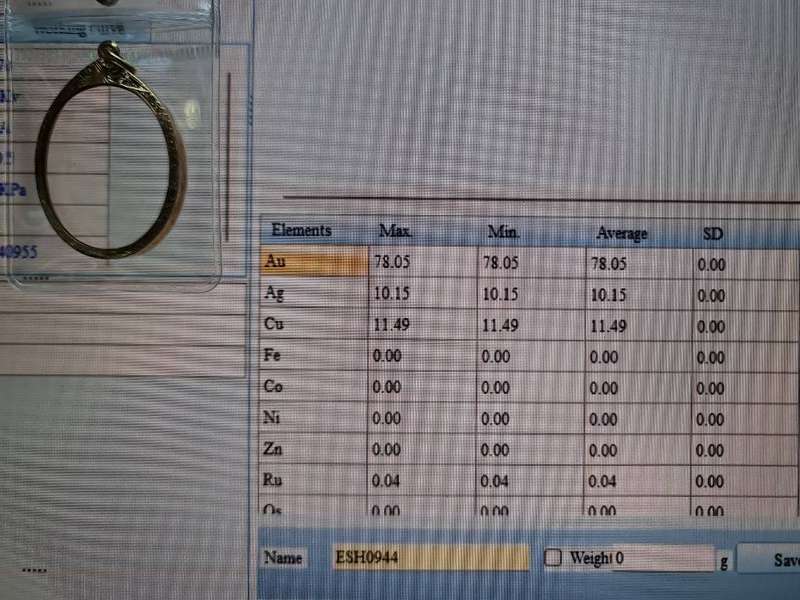Click the Elements column header
The height and width of the screenshot is (600, 800).
pyautogui.click(x=301, y=231)
